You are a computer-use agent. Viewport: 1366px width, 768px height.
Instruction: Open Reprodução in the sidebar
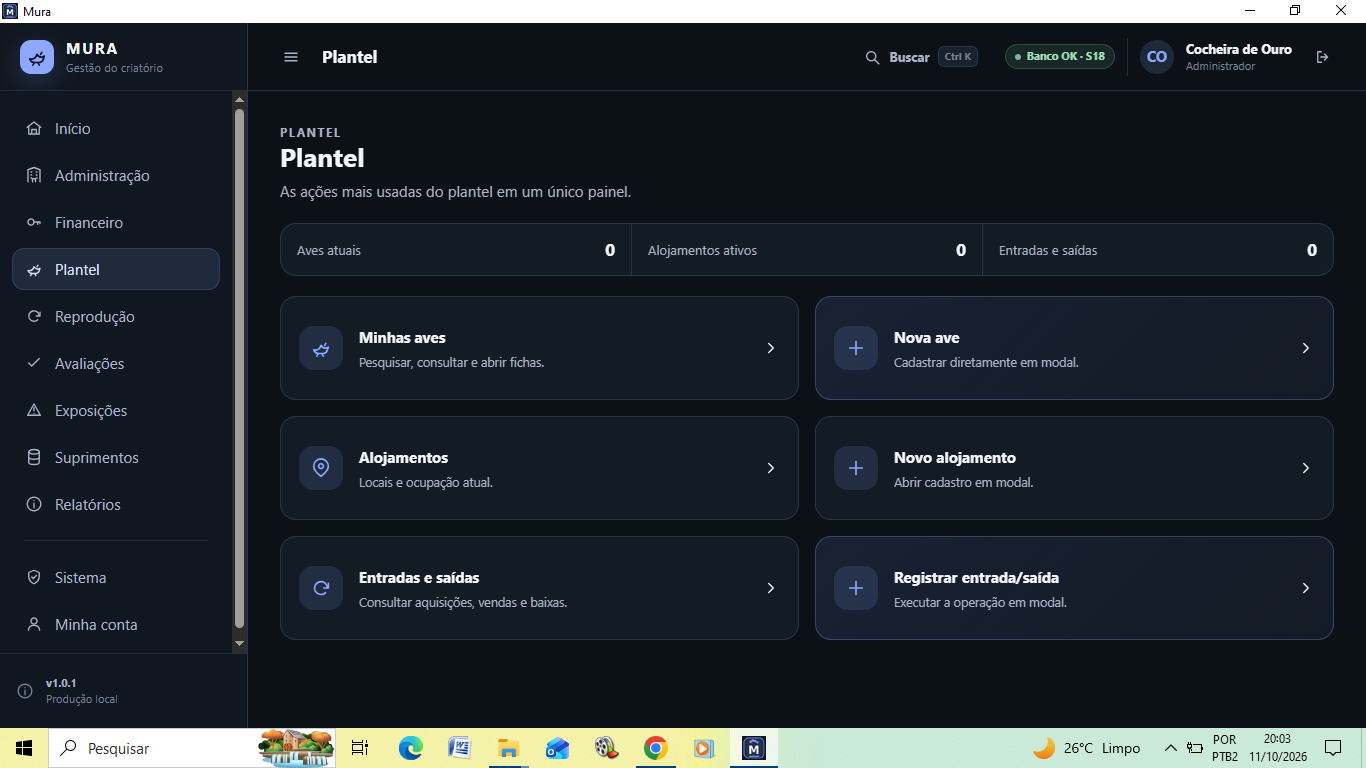pos(116,317)
